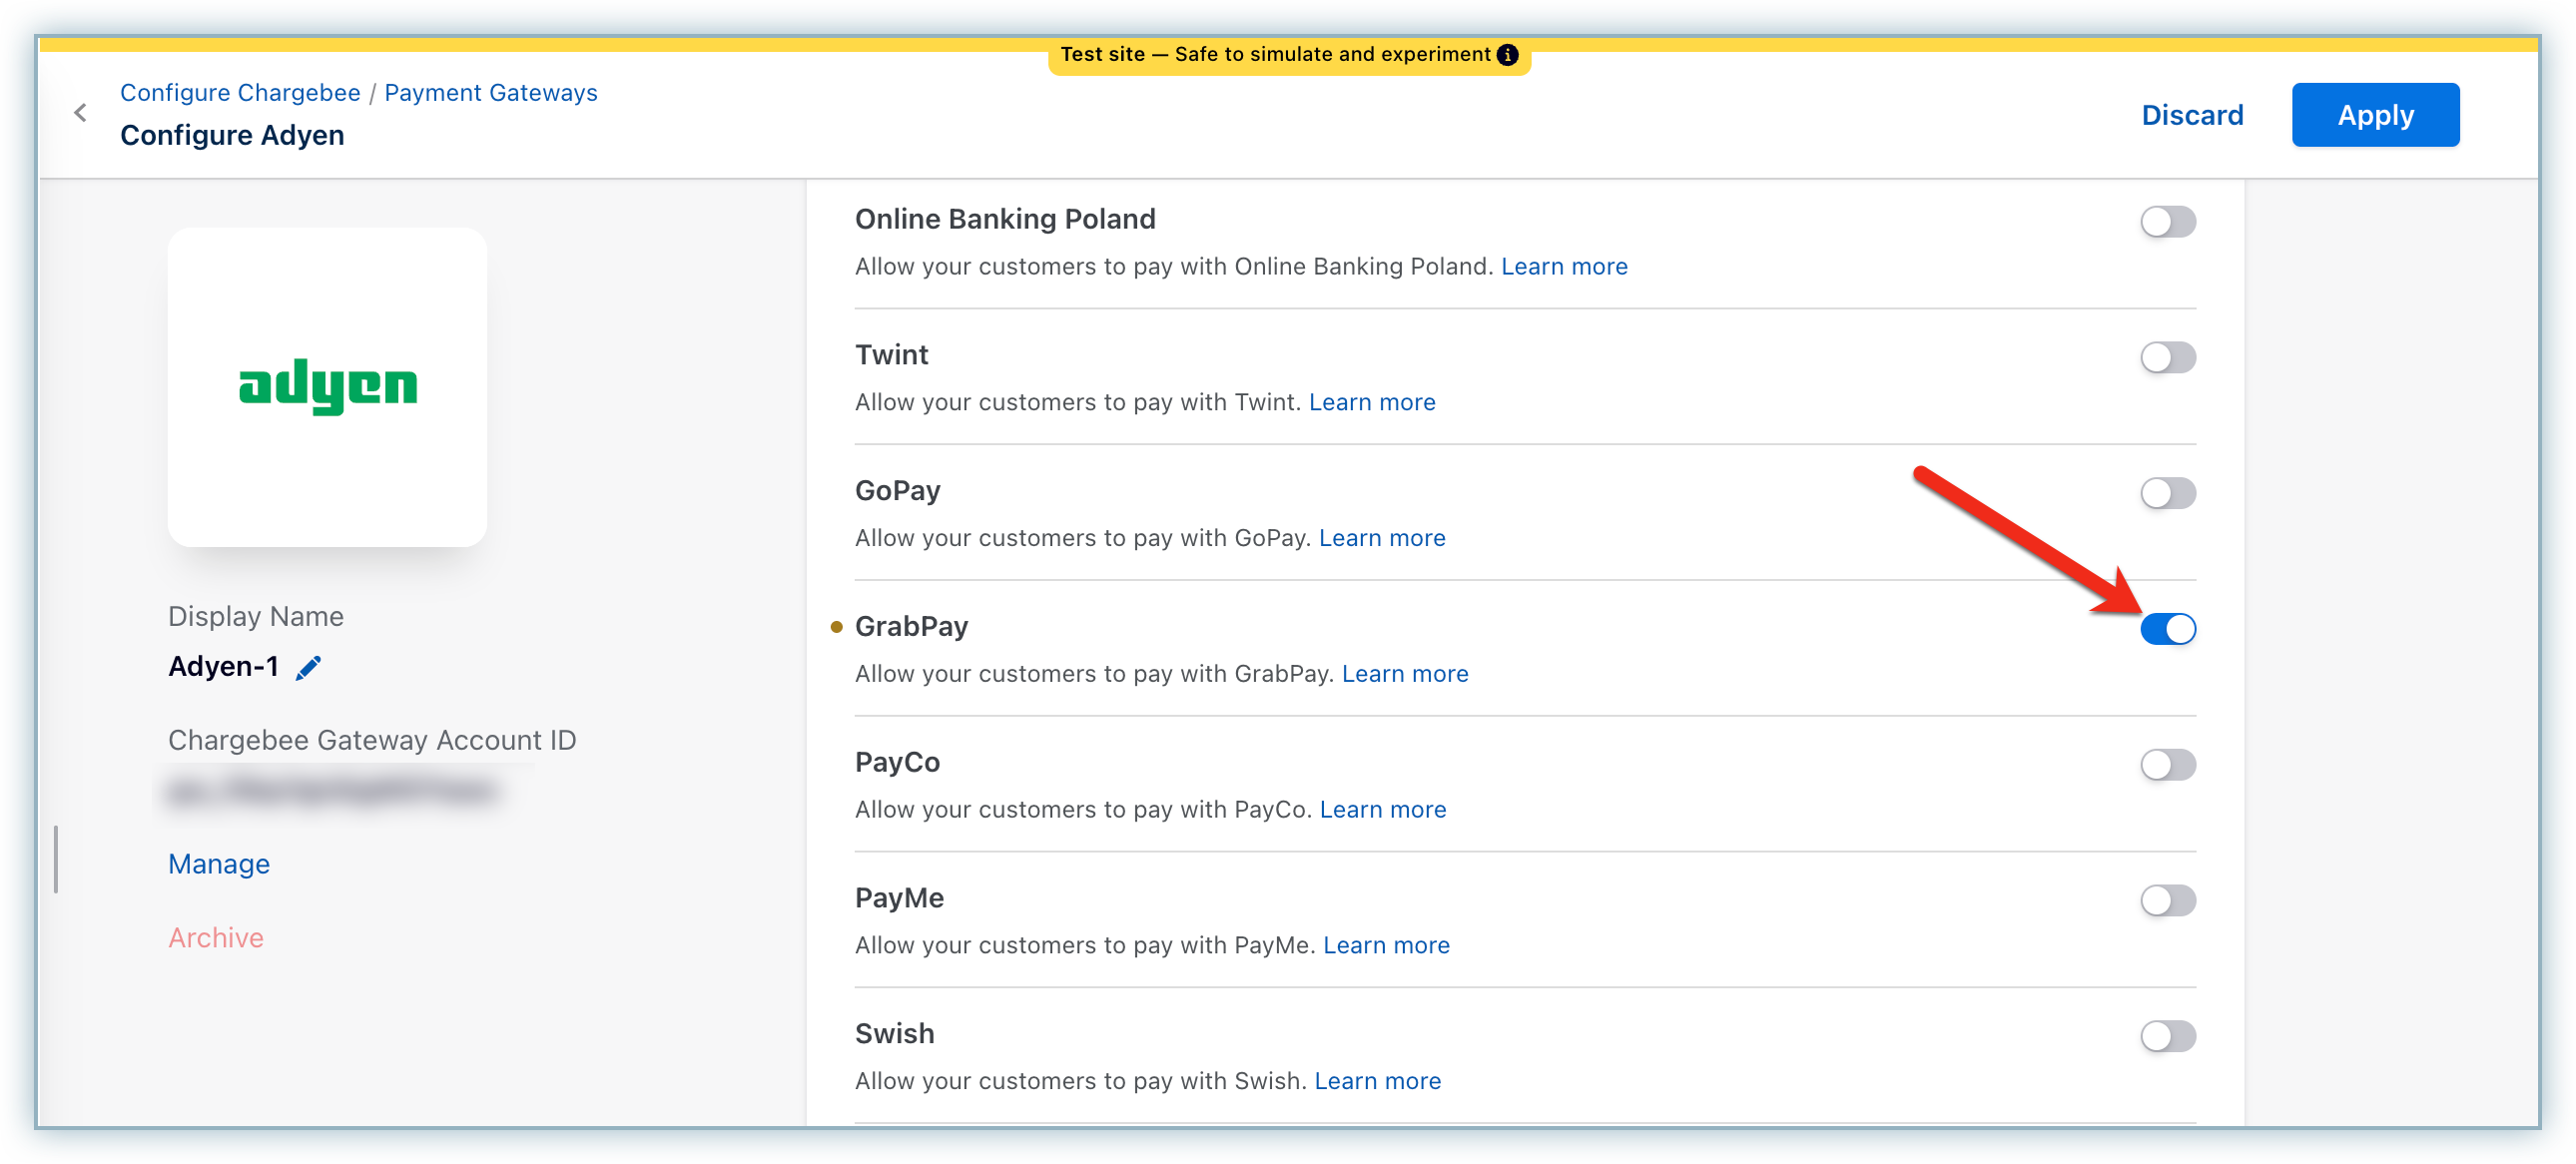The width and height of the screenshot is (2576, 1164).
Task: Open Learn more for Online Banking Poland
Action: coord(1564,266)
